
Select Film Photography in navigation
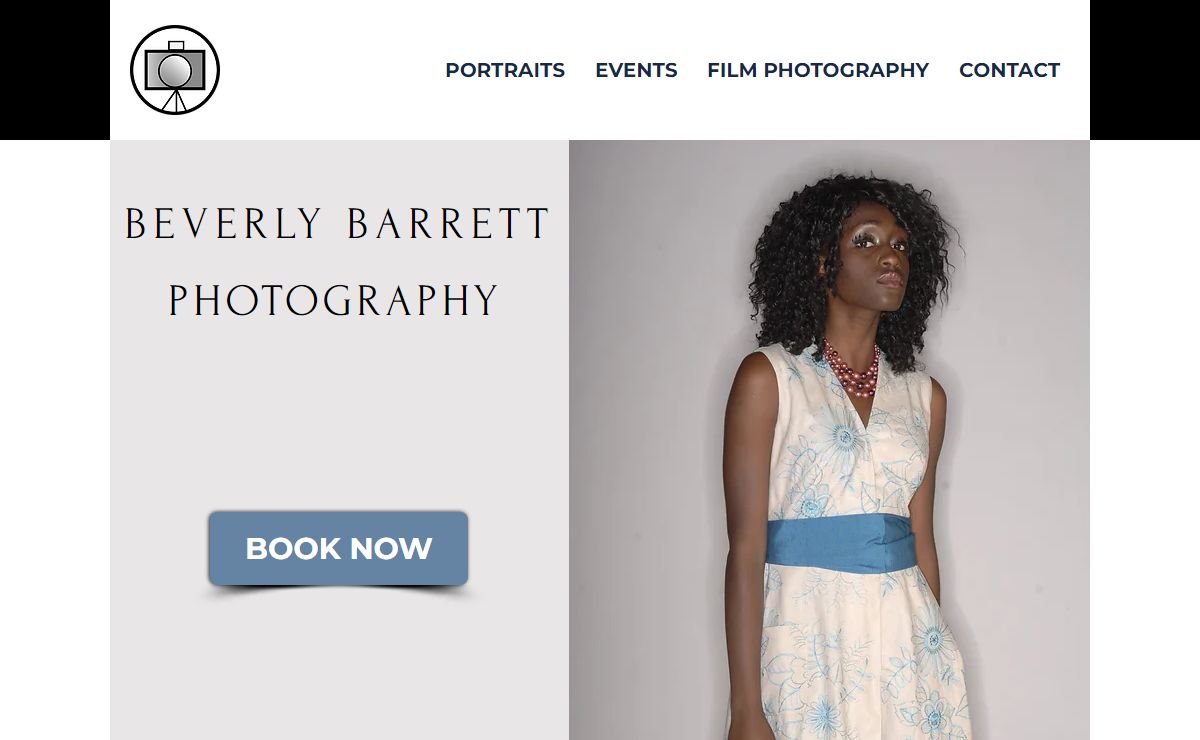(818, 70)
